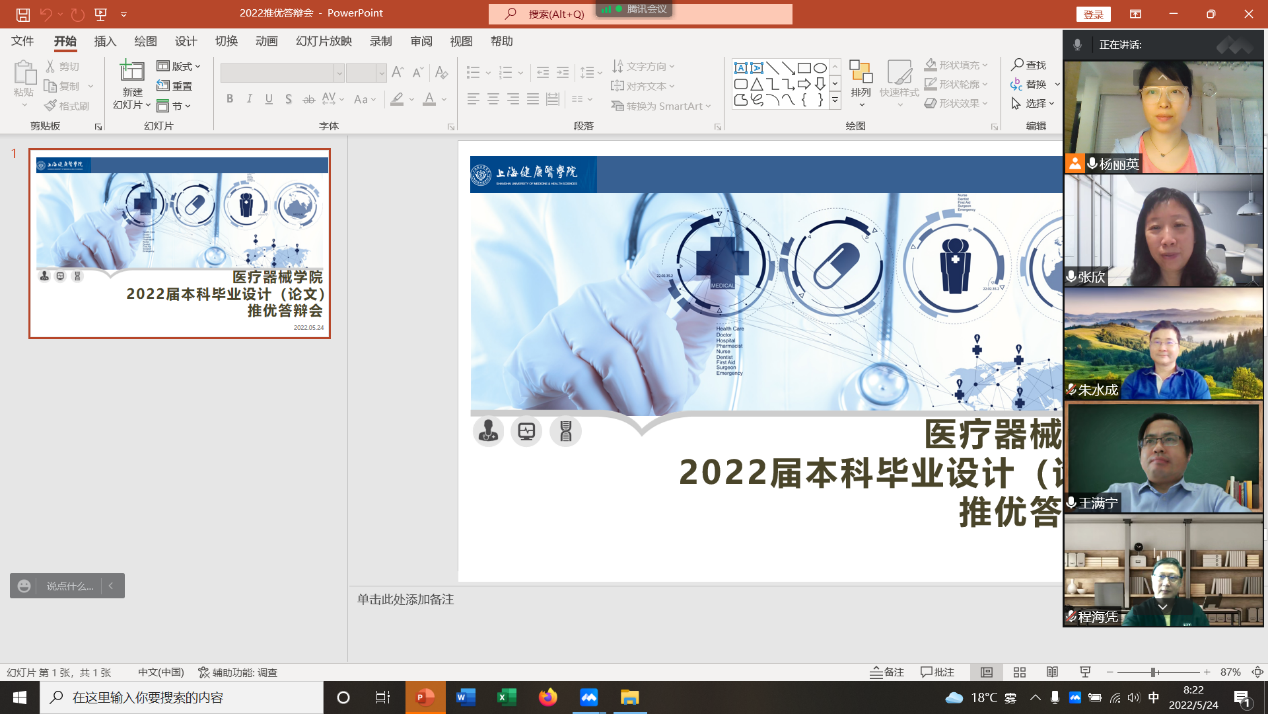This screenshot has width=1268, height=714.
Task: Toggle the Notes (备注) pane
Action: pos(887,672)
